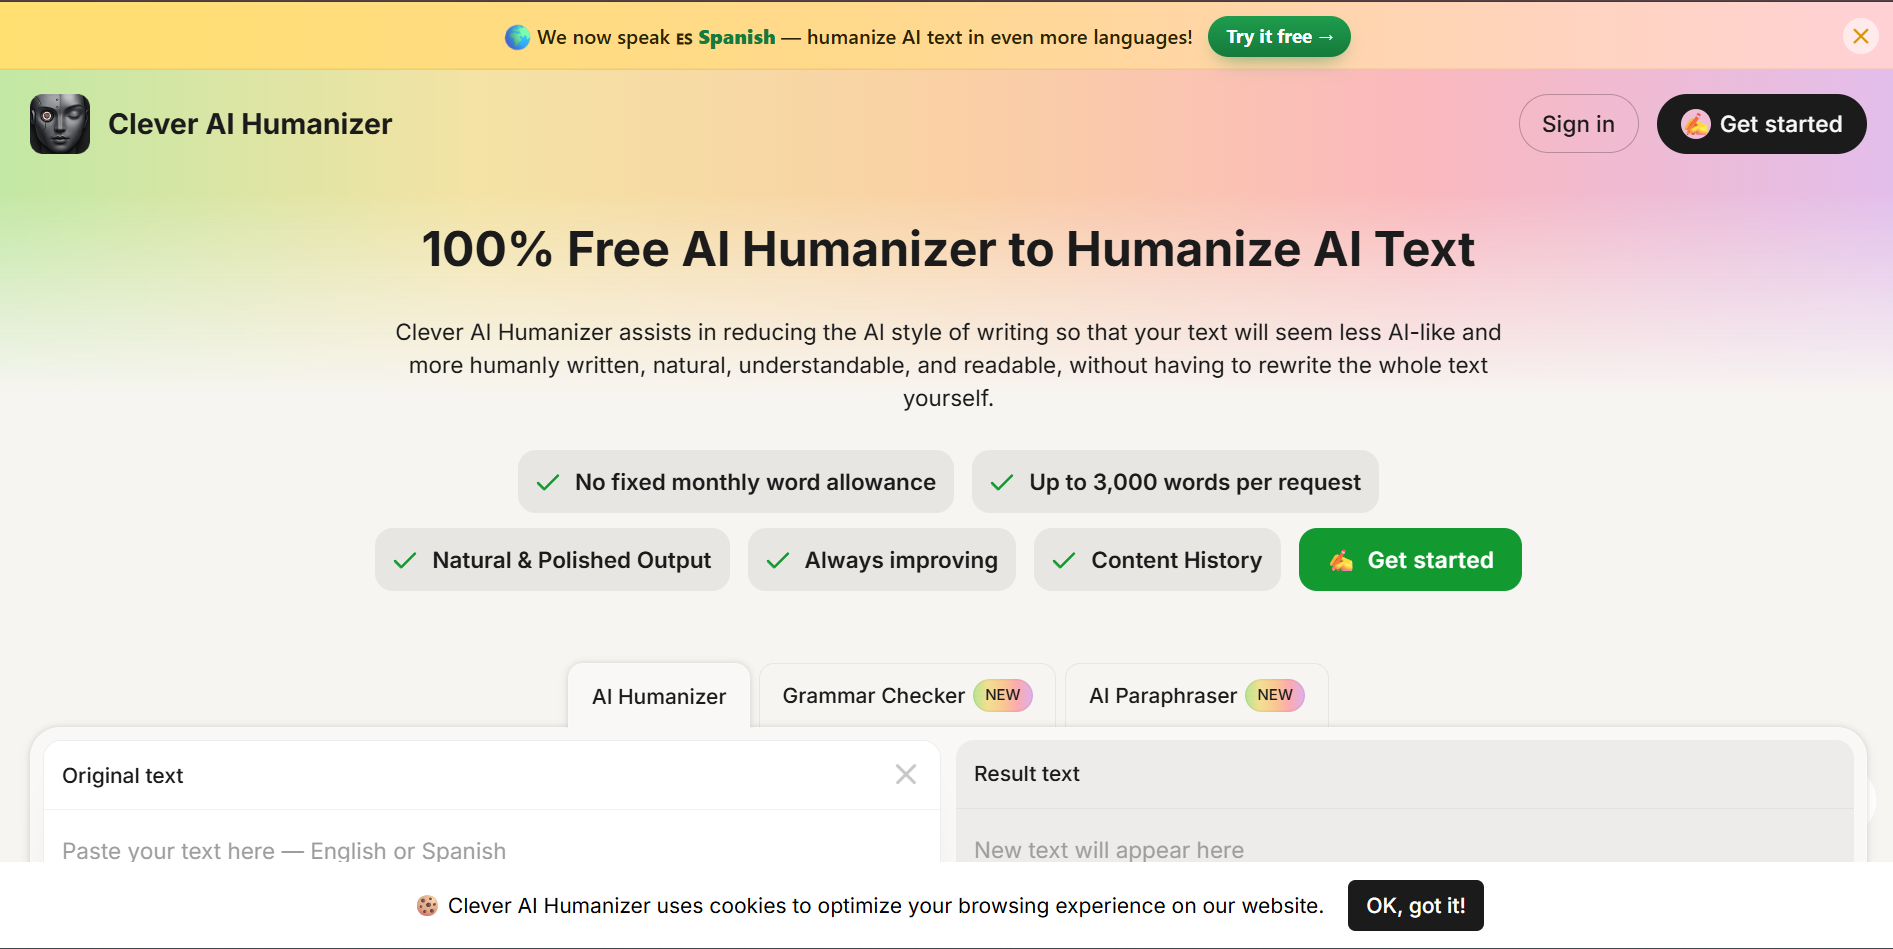Click the Up to 3,000 words per request badge

click(x=1175, y=482)
